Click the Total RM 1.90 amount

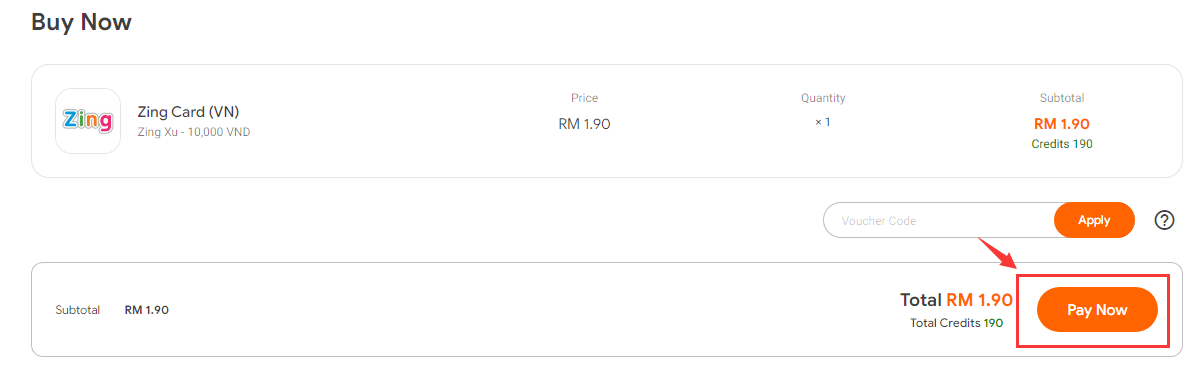[x=956, y=299]
